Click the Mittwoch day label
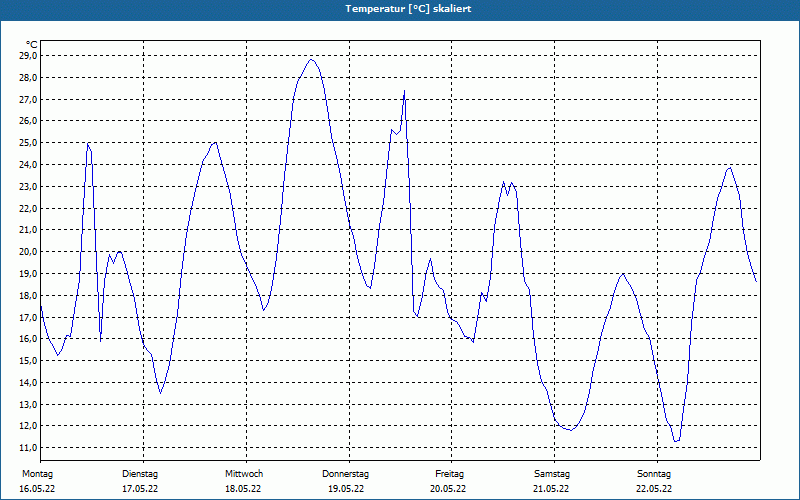The height and width of the screenshot is (500, 800). pyautogui.click(x=244, y=474)
